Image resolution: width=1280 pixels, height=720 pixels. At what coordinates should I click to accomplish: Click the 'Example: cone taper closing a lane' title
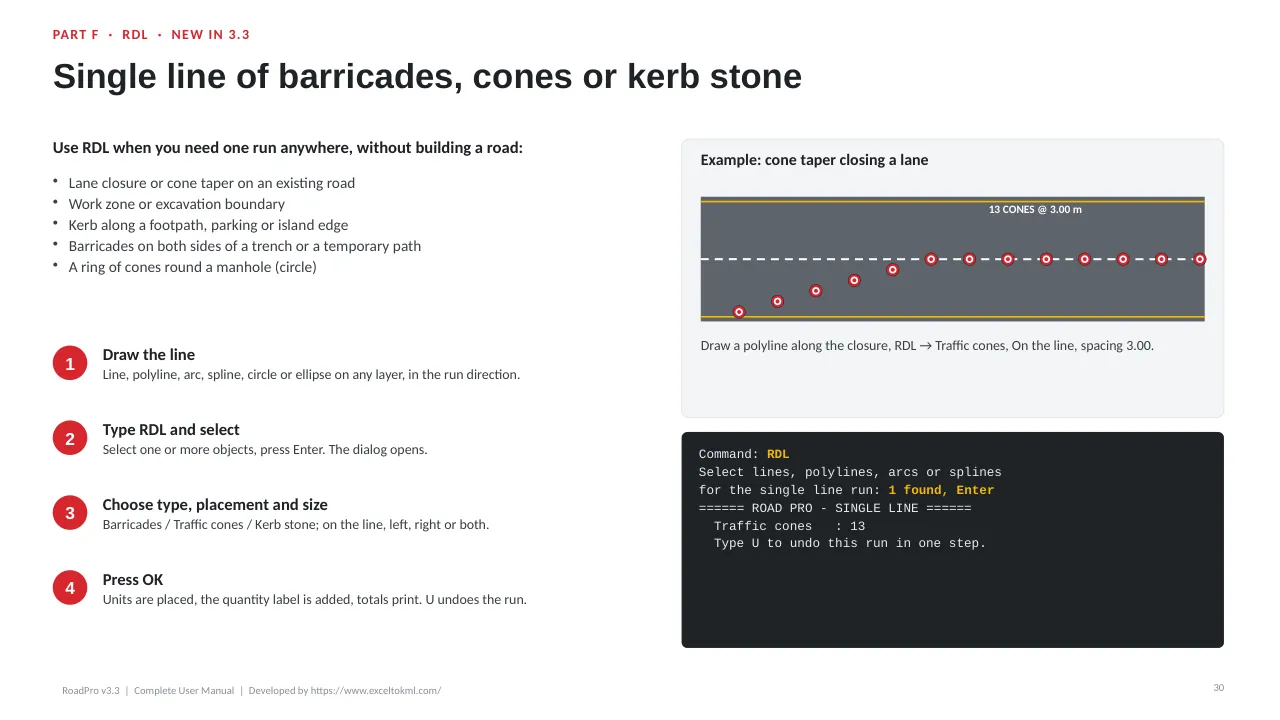(814, 160)
